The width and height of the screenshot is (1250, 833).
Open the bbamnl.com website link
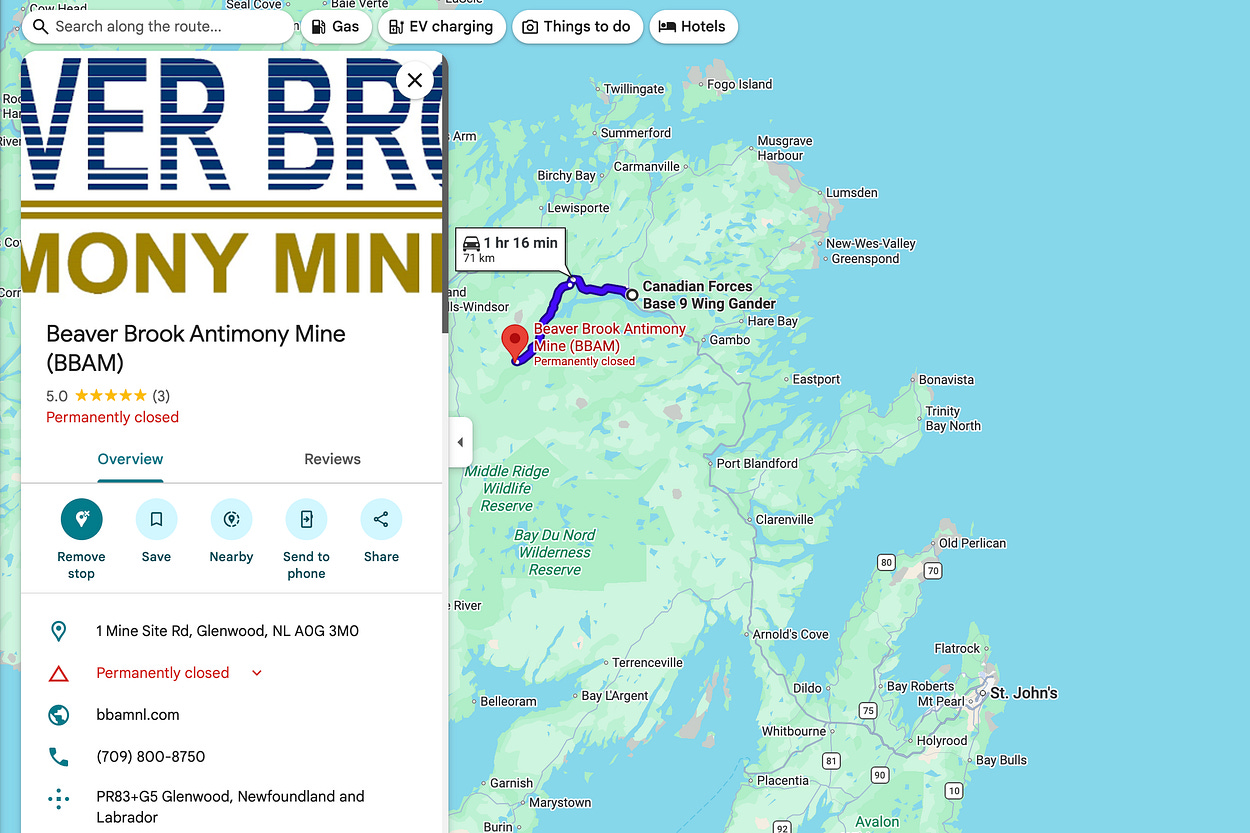138,715
